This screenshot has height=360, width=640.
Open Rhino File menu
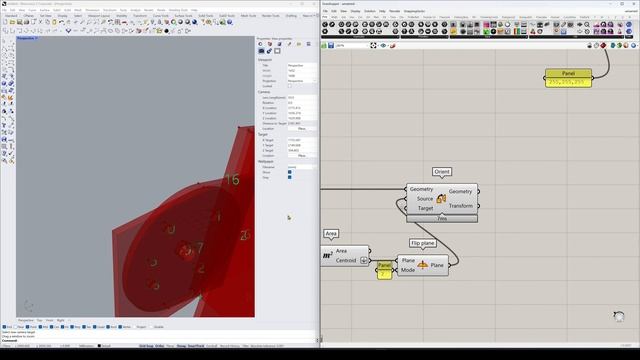pyautogui.click(x=4, y=10)
